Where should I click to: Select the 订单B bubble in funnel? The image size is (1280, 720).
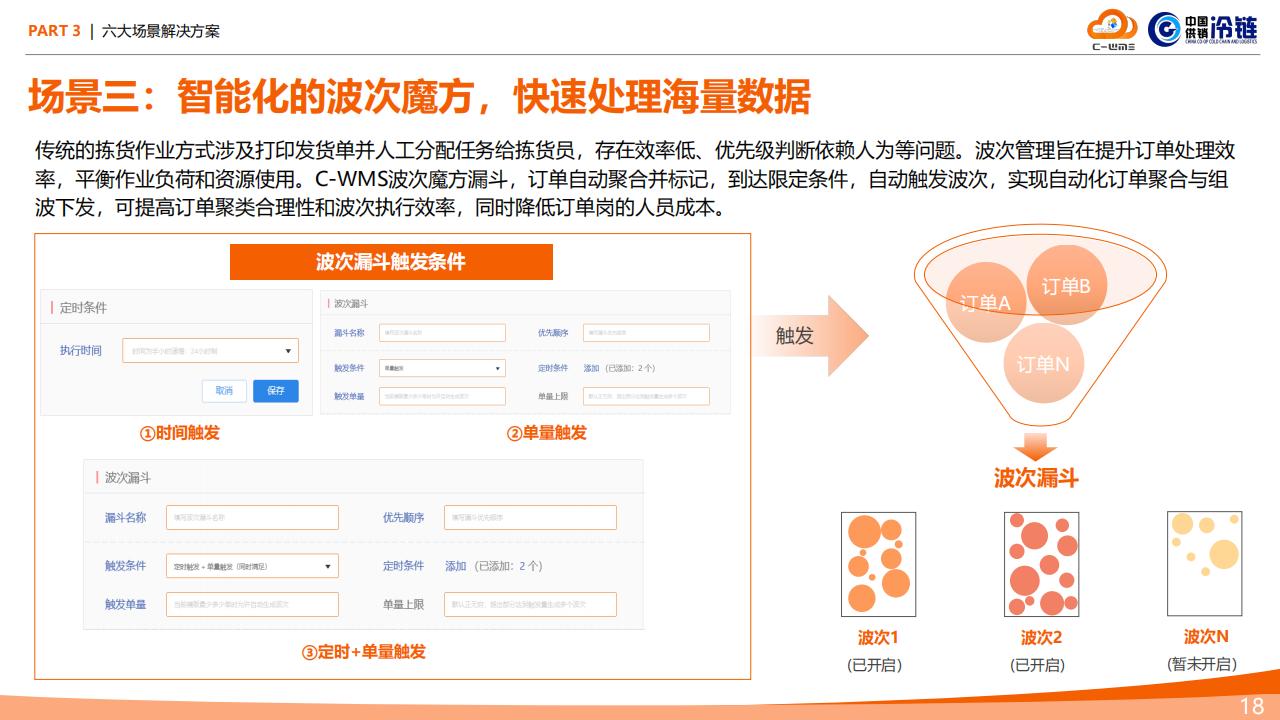click(x=1066, y=286)
